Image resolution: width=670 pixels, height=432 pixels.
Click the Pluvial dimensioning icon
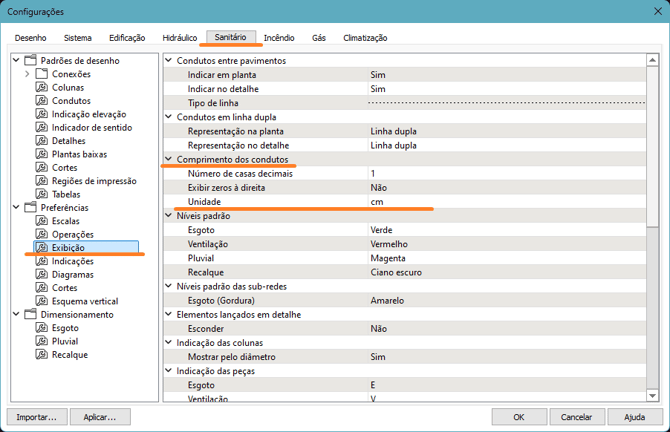click(x=42, y=341)
